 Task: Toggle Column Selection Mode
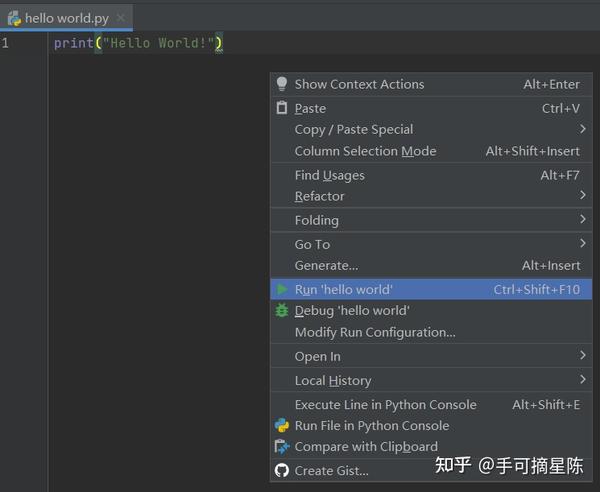(x=365, y=151)
